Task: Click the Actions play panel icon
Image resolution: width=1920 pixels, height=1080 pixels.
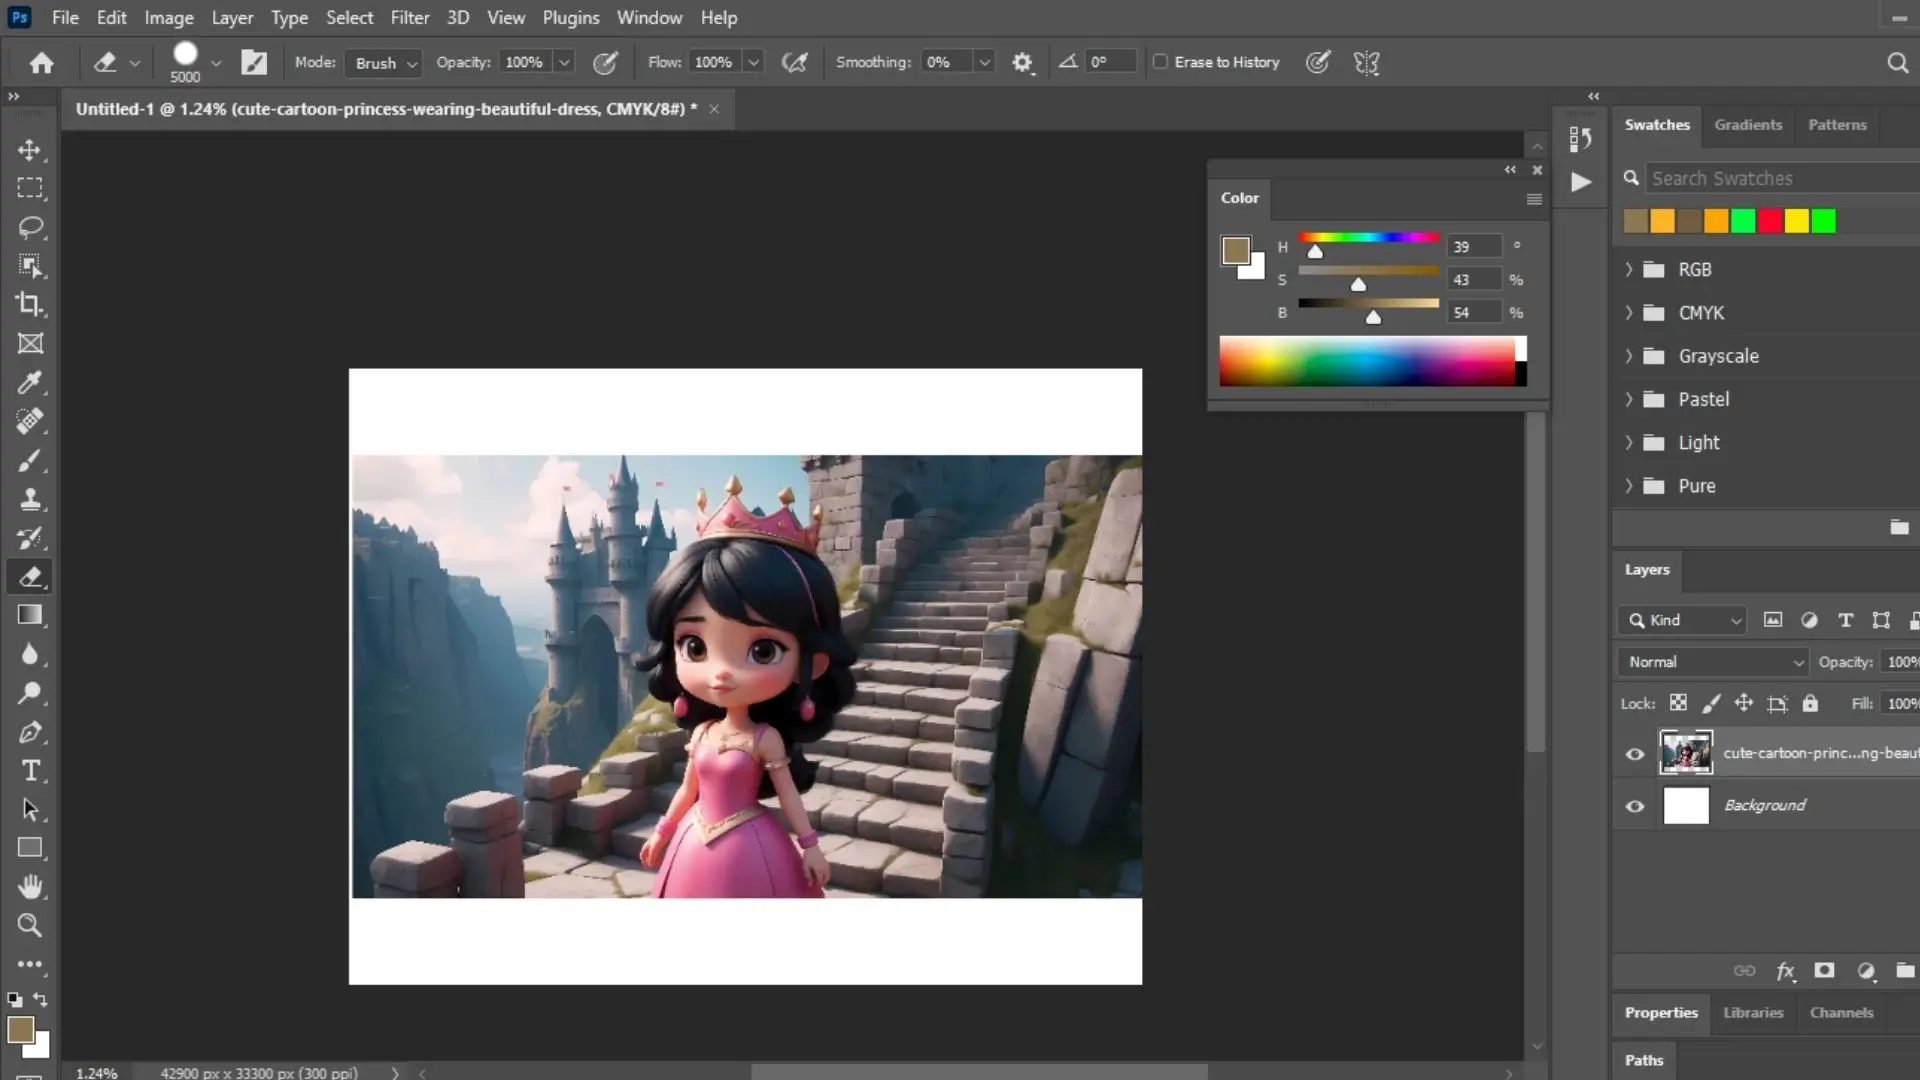Action: point(1581,182)
